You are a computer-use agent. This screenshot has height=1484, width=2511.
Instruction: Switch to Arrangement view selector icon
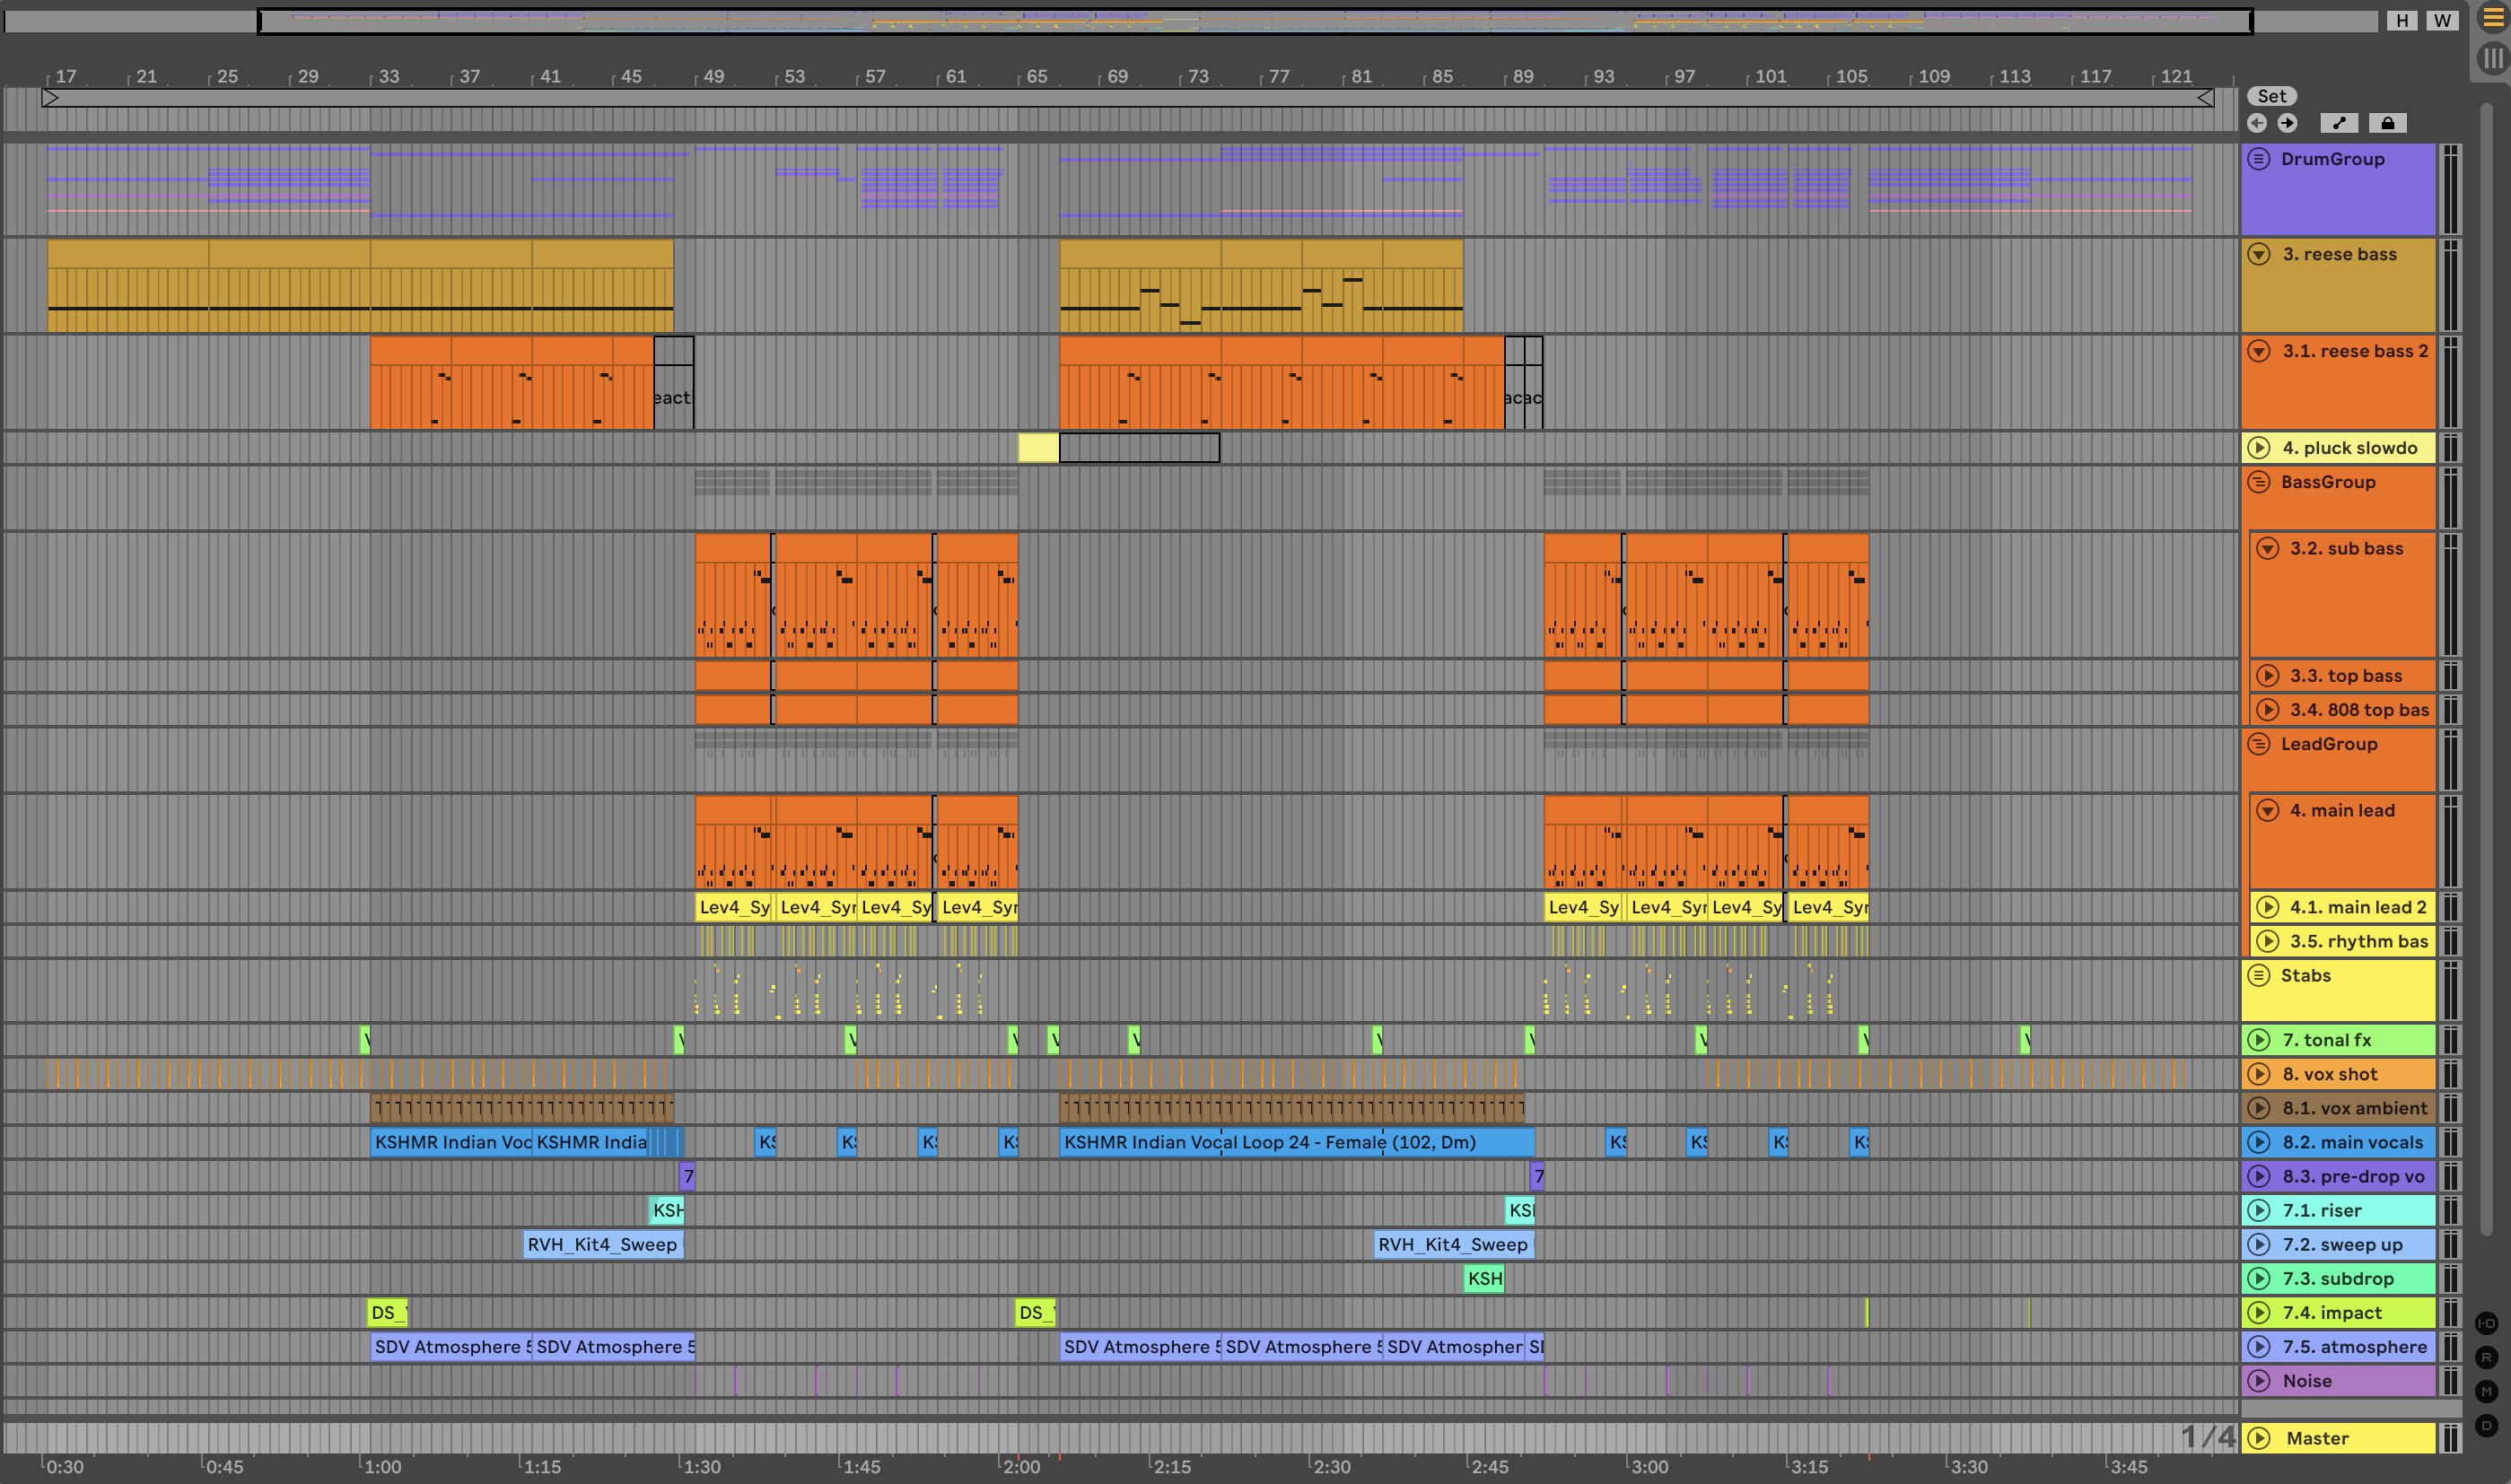pos(2492,19)
